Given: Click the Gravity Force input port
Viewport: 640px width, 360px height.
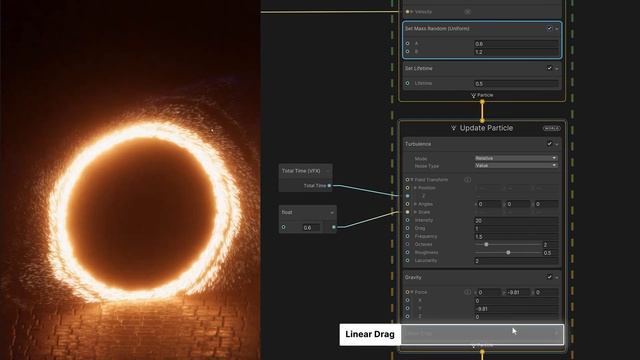Looking at the screenshot, I should point(407,292).
